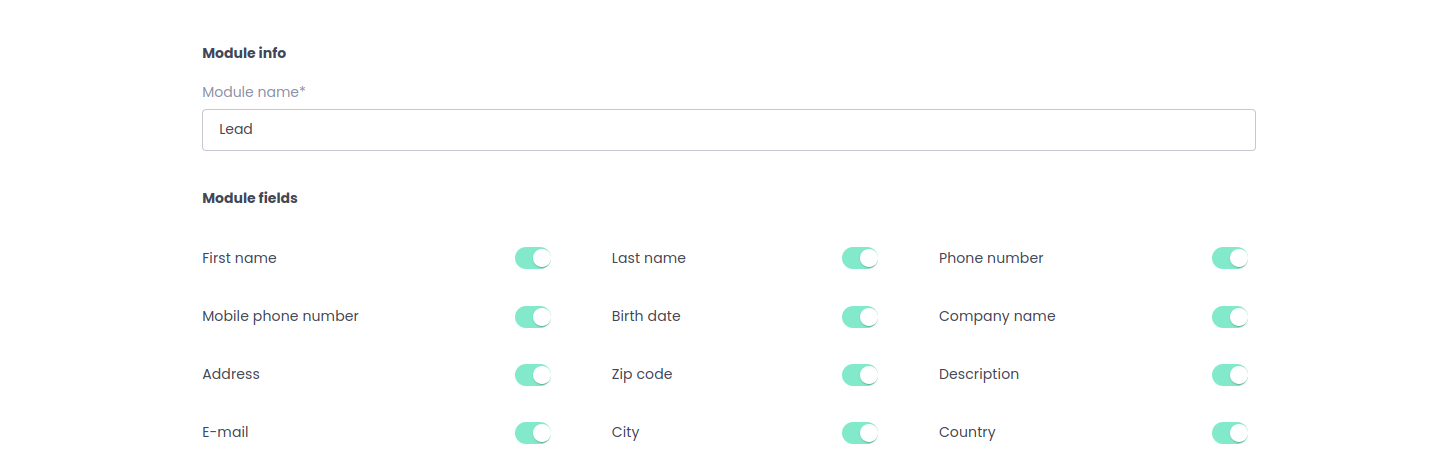Viewport: 1448px width, 468px height.
Task: Click the 'Module info' section heading
Action: click(244, 53)
